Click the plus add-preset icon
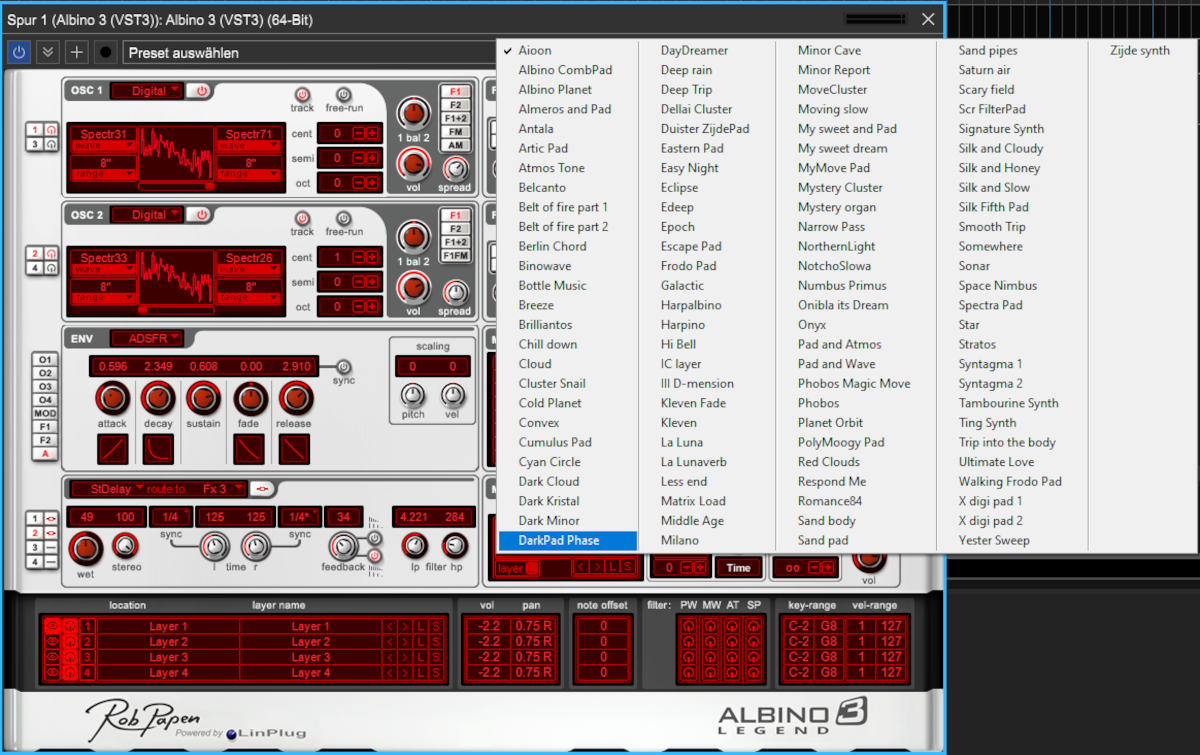1200x755 pixels. (x=76, y=52)
